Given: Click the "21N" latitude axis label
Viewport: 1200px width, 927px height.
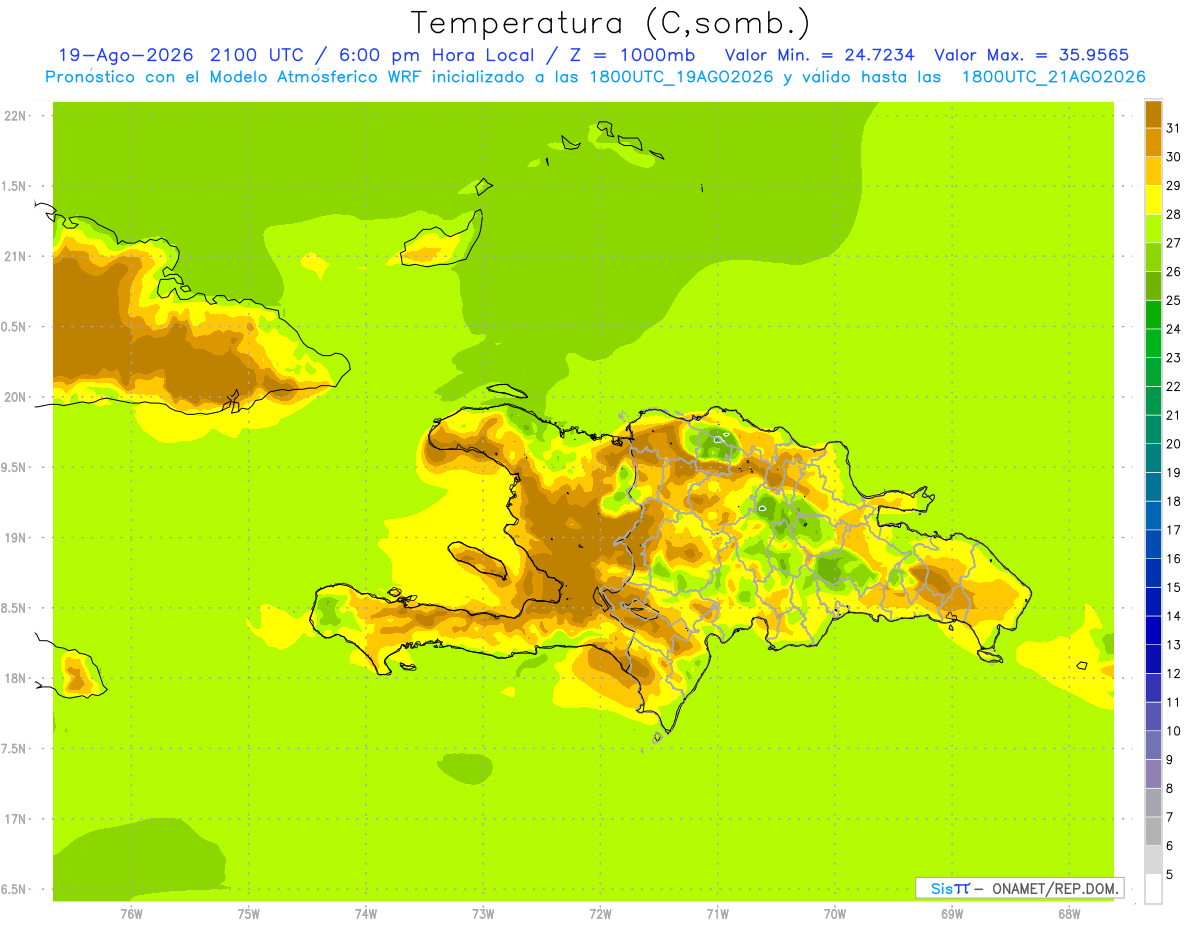Looking at the screenshot, I should [x=15, y=256].
